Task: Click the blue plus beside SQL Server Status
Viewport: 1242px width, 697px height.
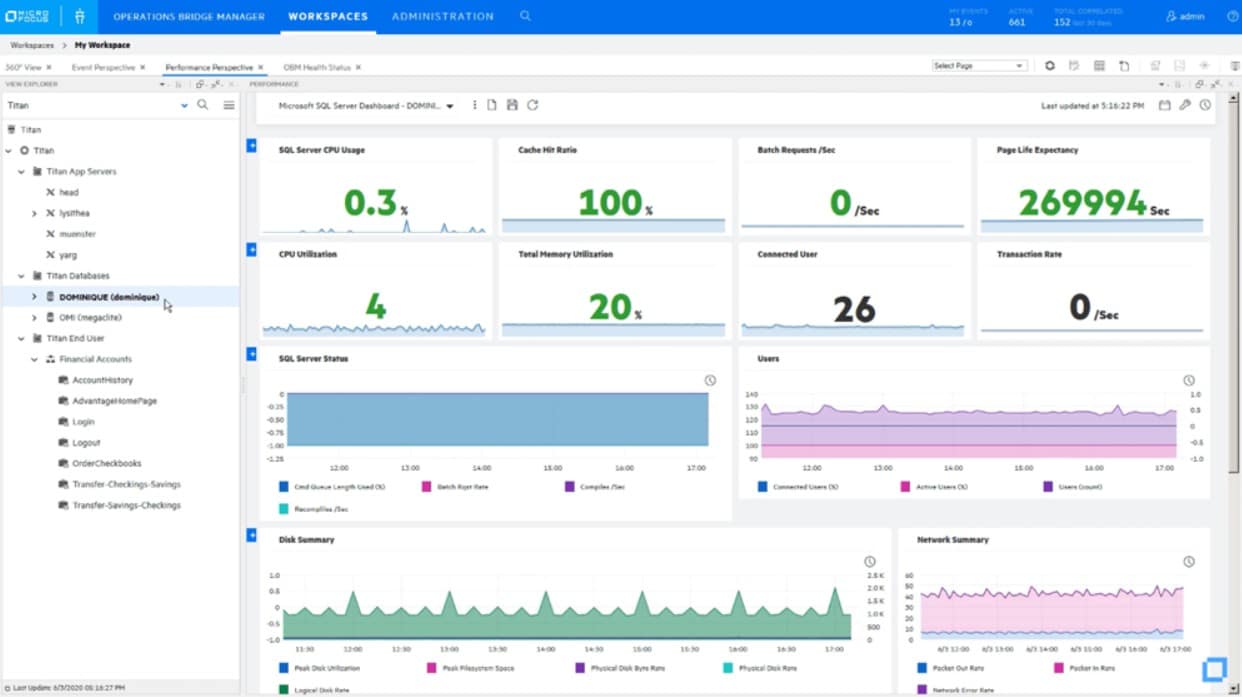Action: pos(252,353)
